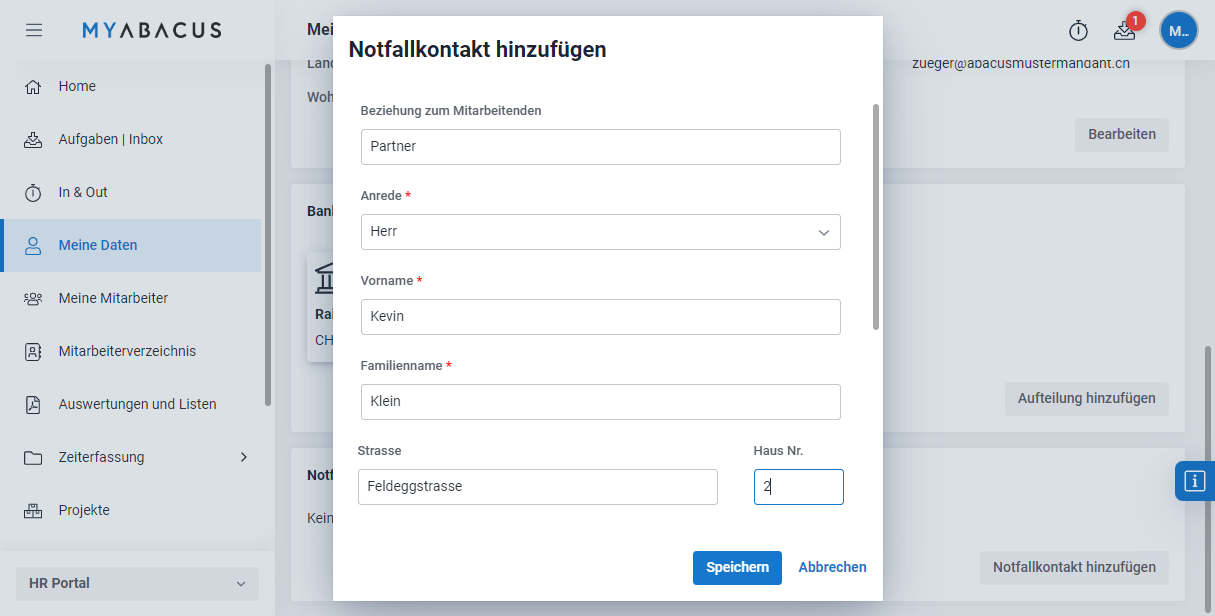Click the bank building icon

tap(325, 279)
